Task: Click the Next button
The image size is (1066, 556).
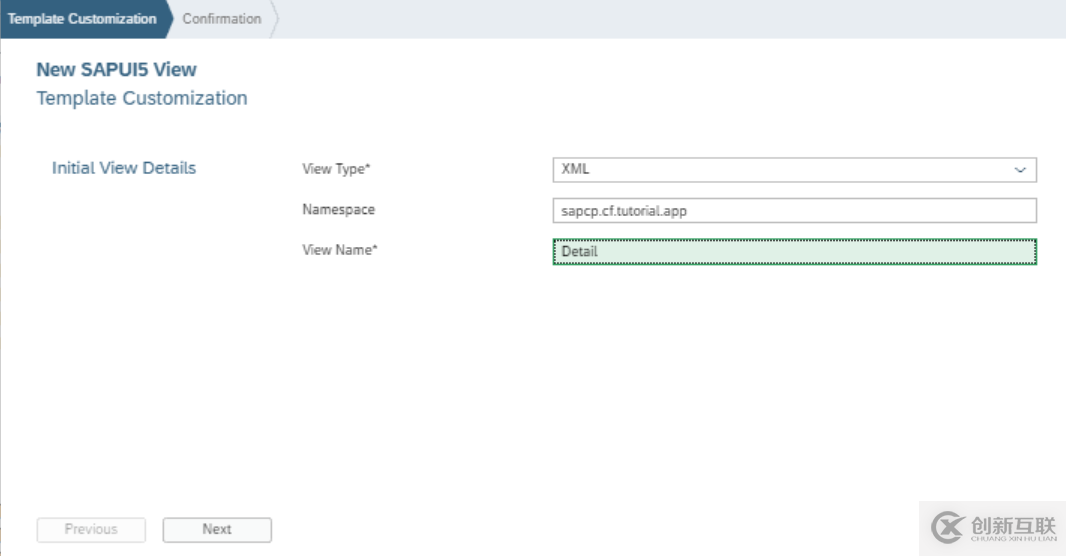Action: click(x=217, y=529)
